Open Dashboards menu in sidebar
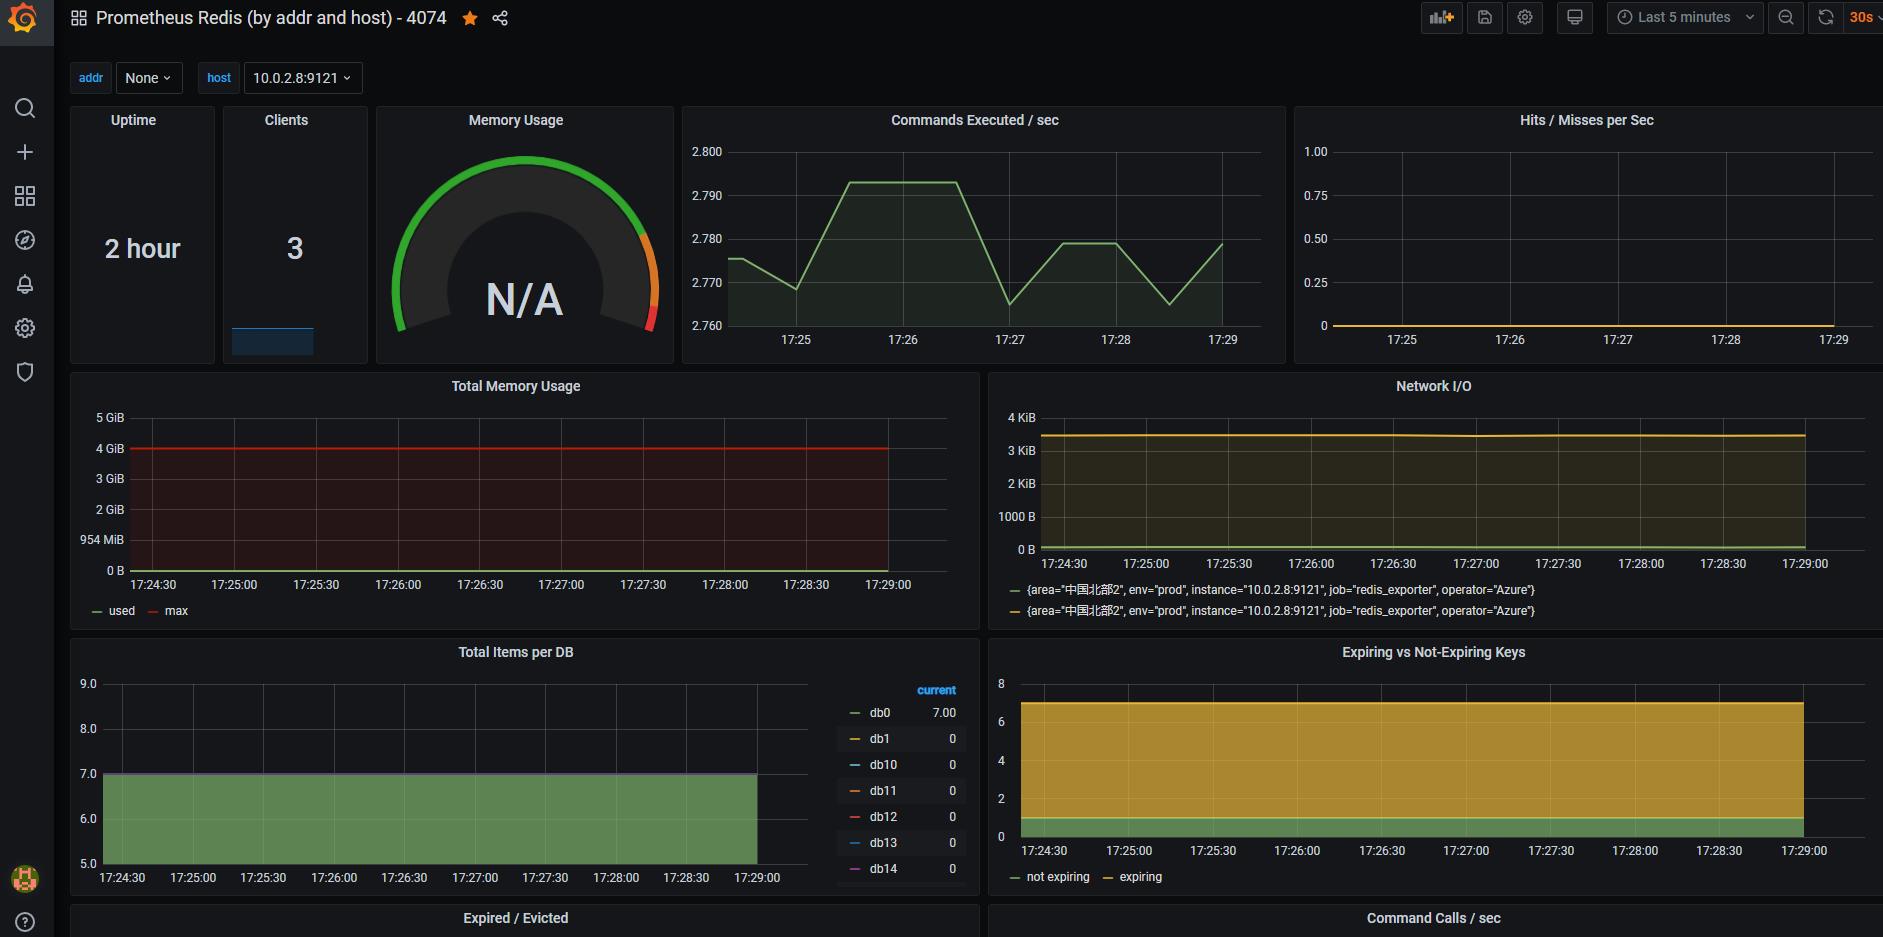This screenshot has width=1883, height=937. click(x=25, y=196)
